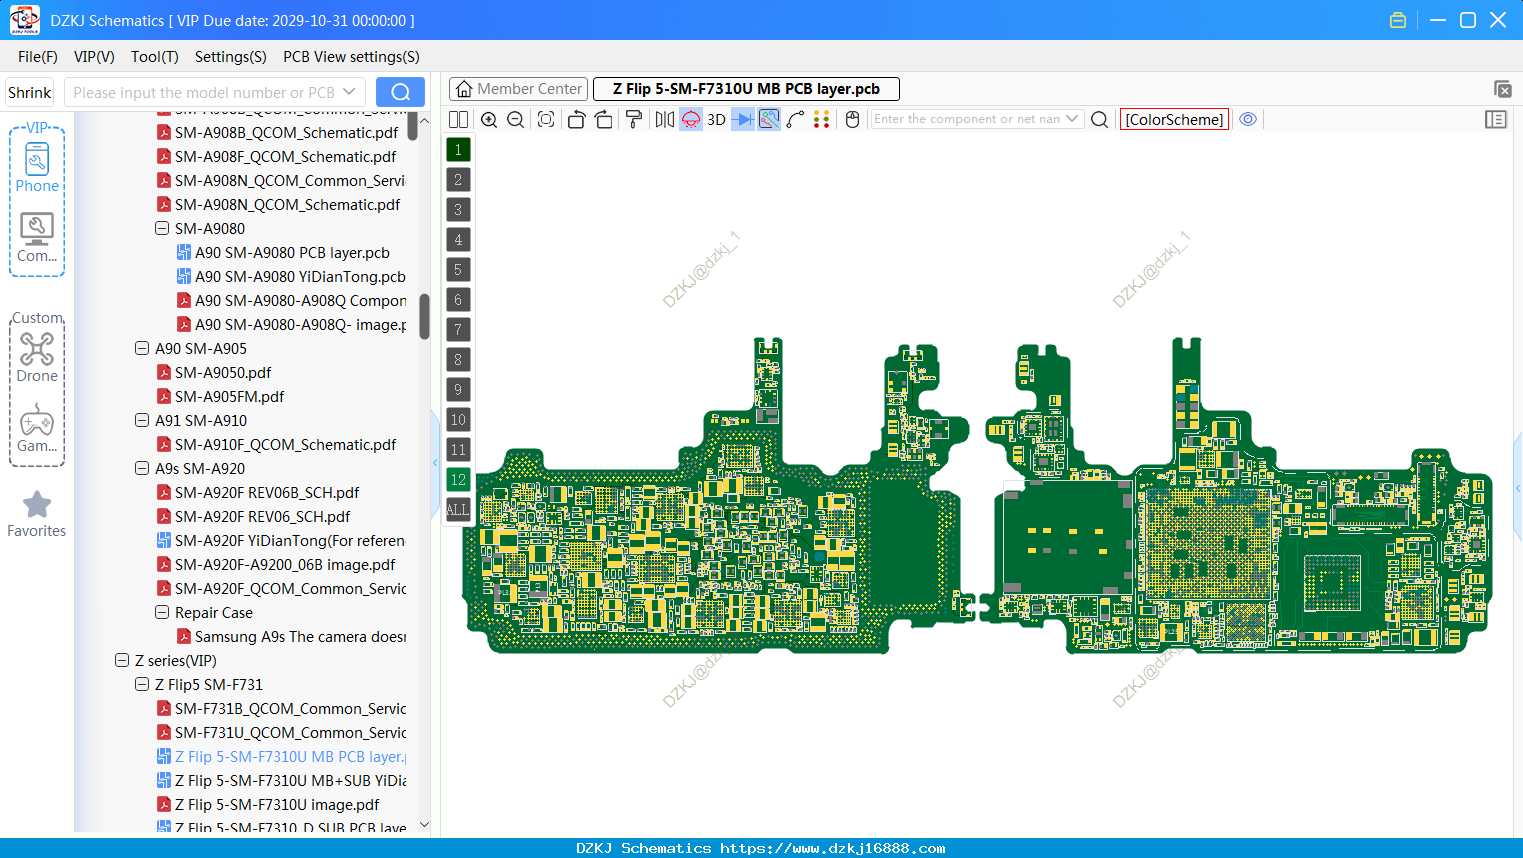The height and width of the screenshot is (858, 1523).
Task: Collapse the Z Flip5 SM-F731 folder
Action: 142,684
